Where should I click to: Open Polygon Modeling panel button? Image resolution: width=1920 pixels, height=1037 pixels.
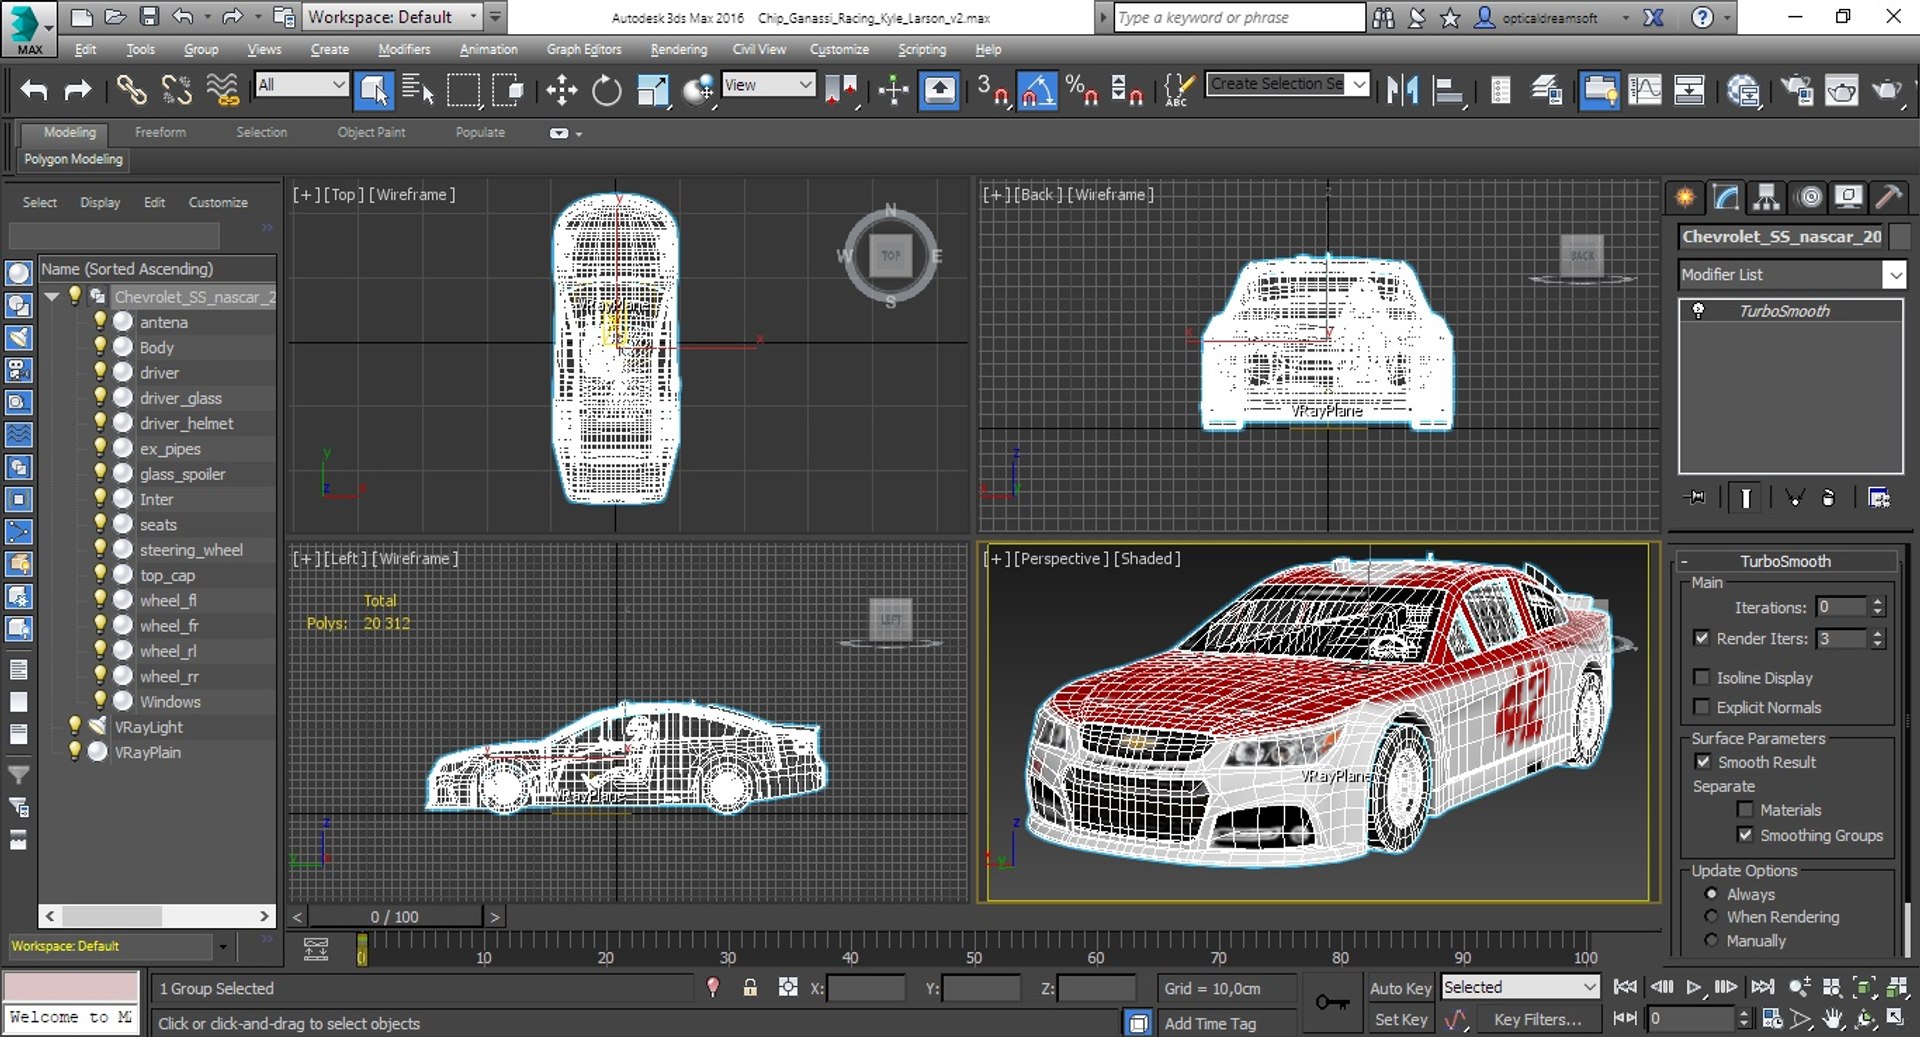(x=73, y=159)
